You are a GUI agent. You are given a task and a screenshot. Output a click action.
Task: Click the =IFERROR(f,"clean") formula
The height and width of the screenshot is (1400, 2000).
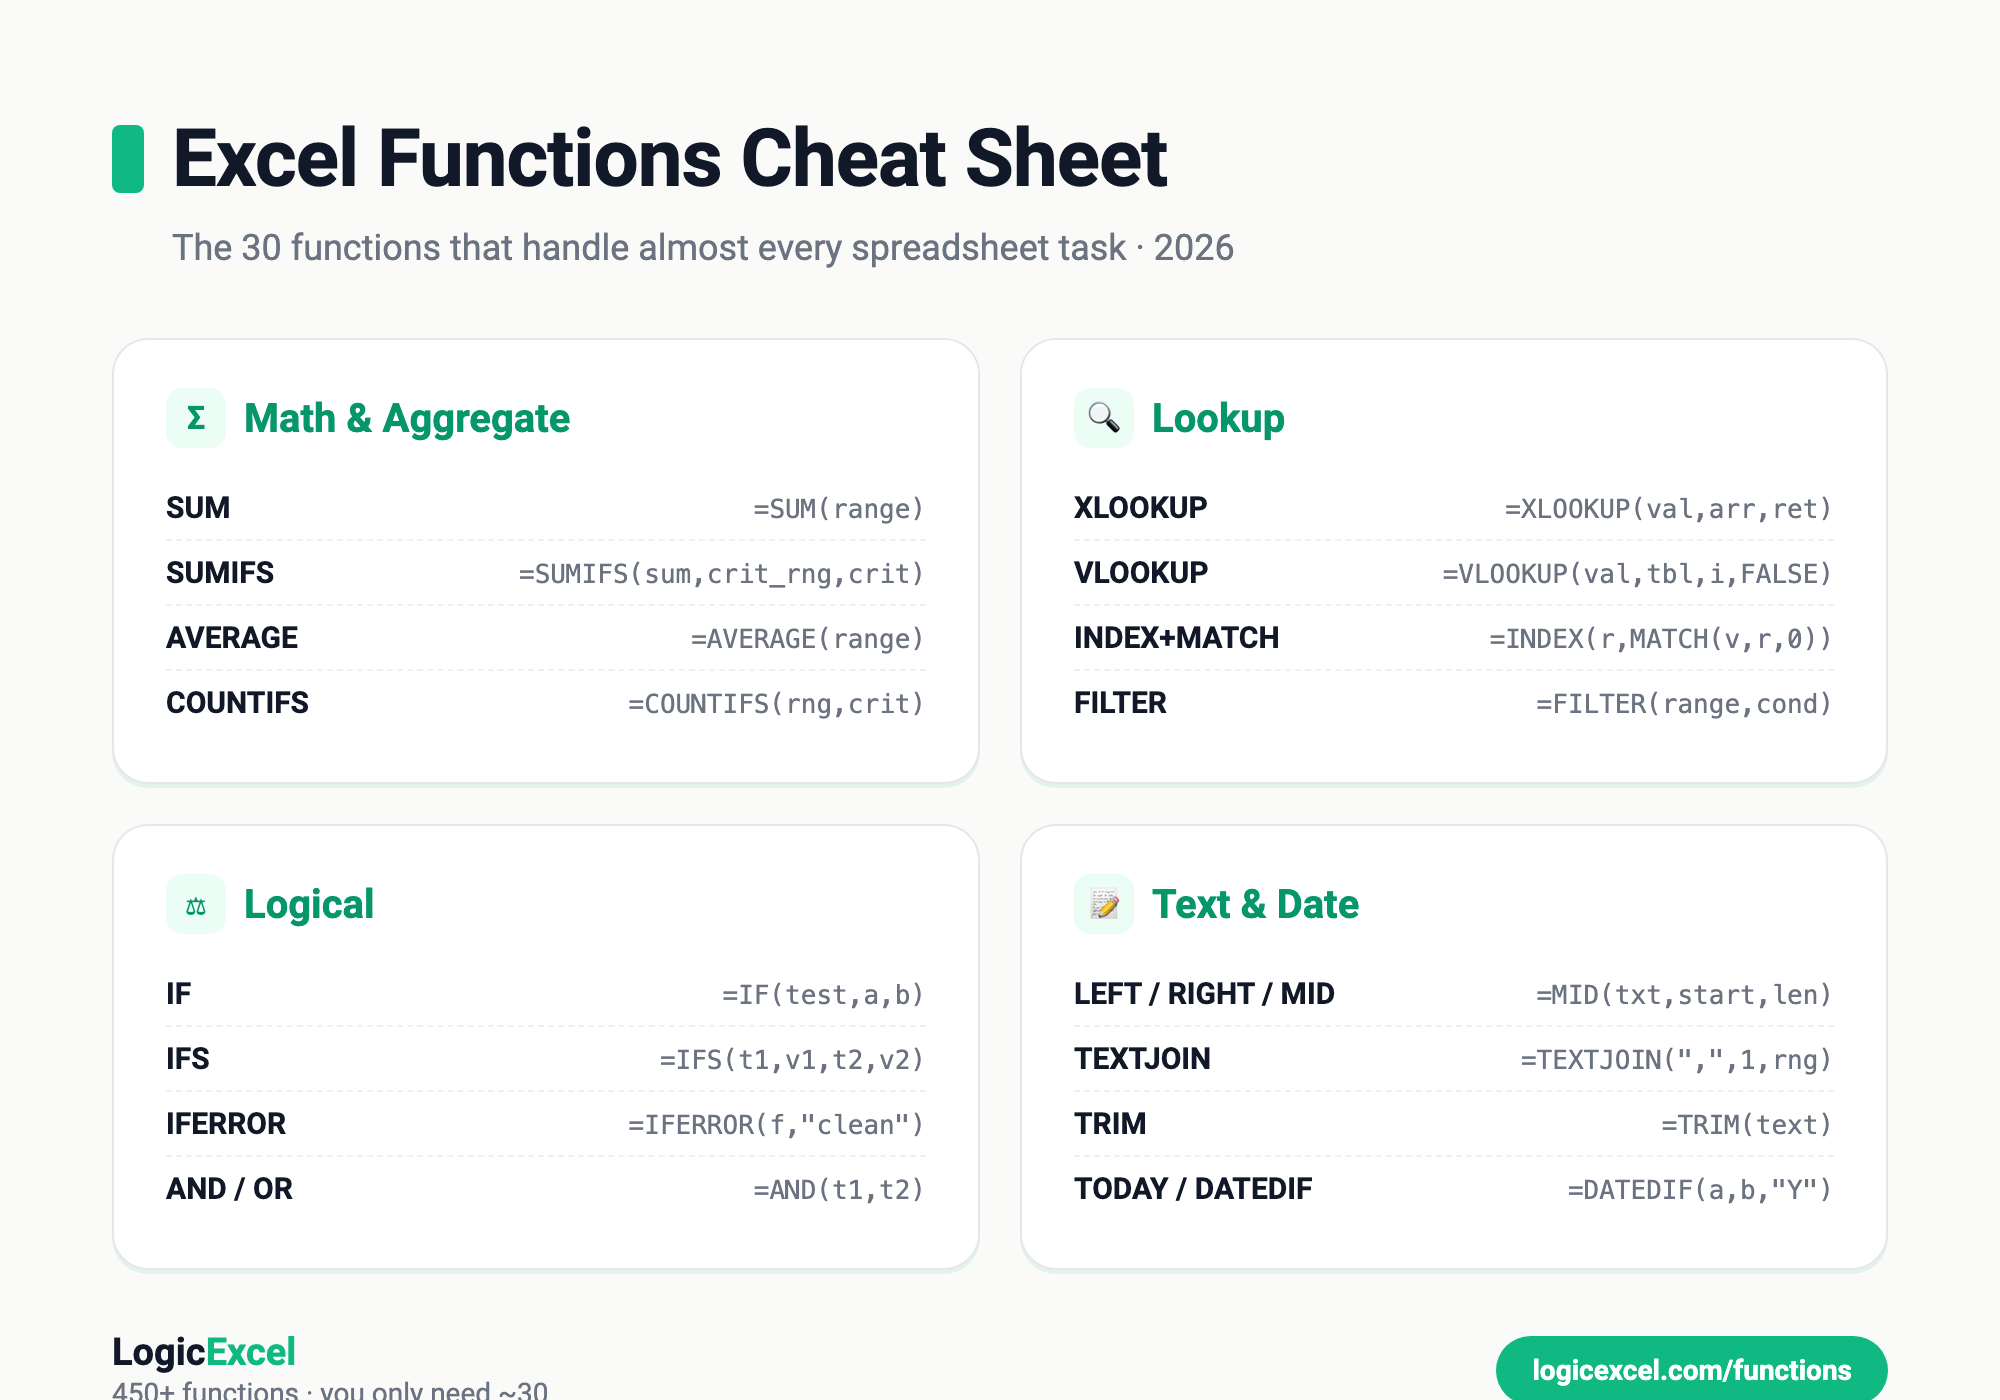776,1125
